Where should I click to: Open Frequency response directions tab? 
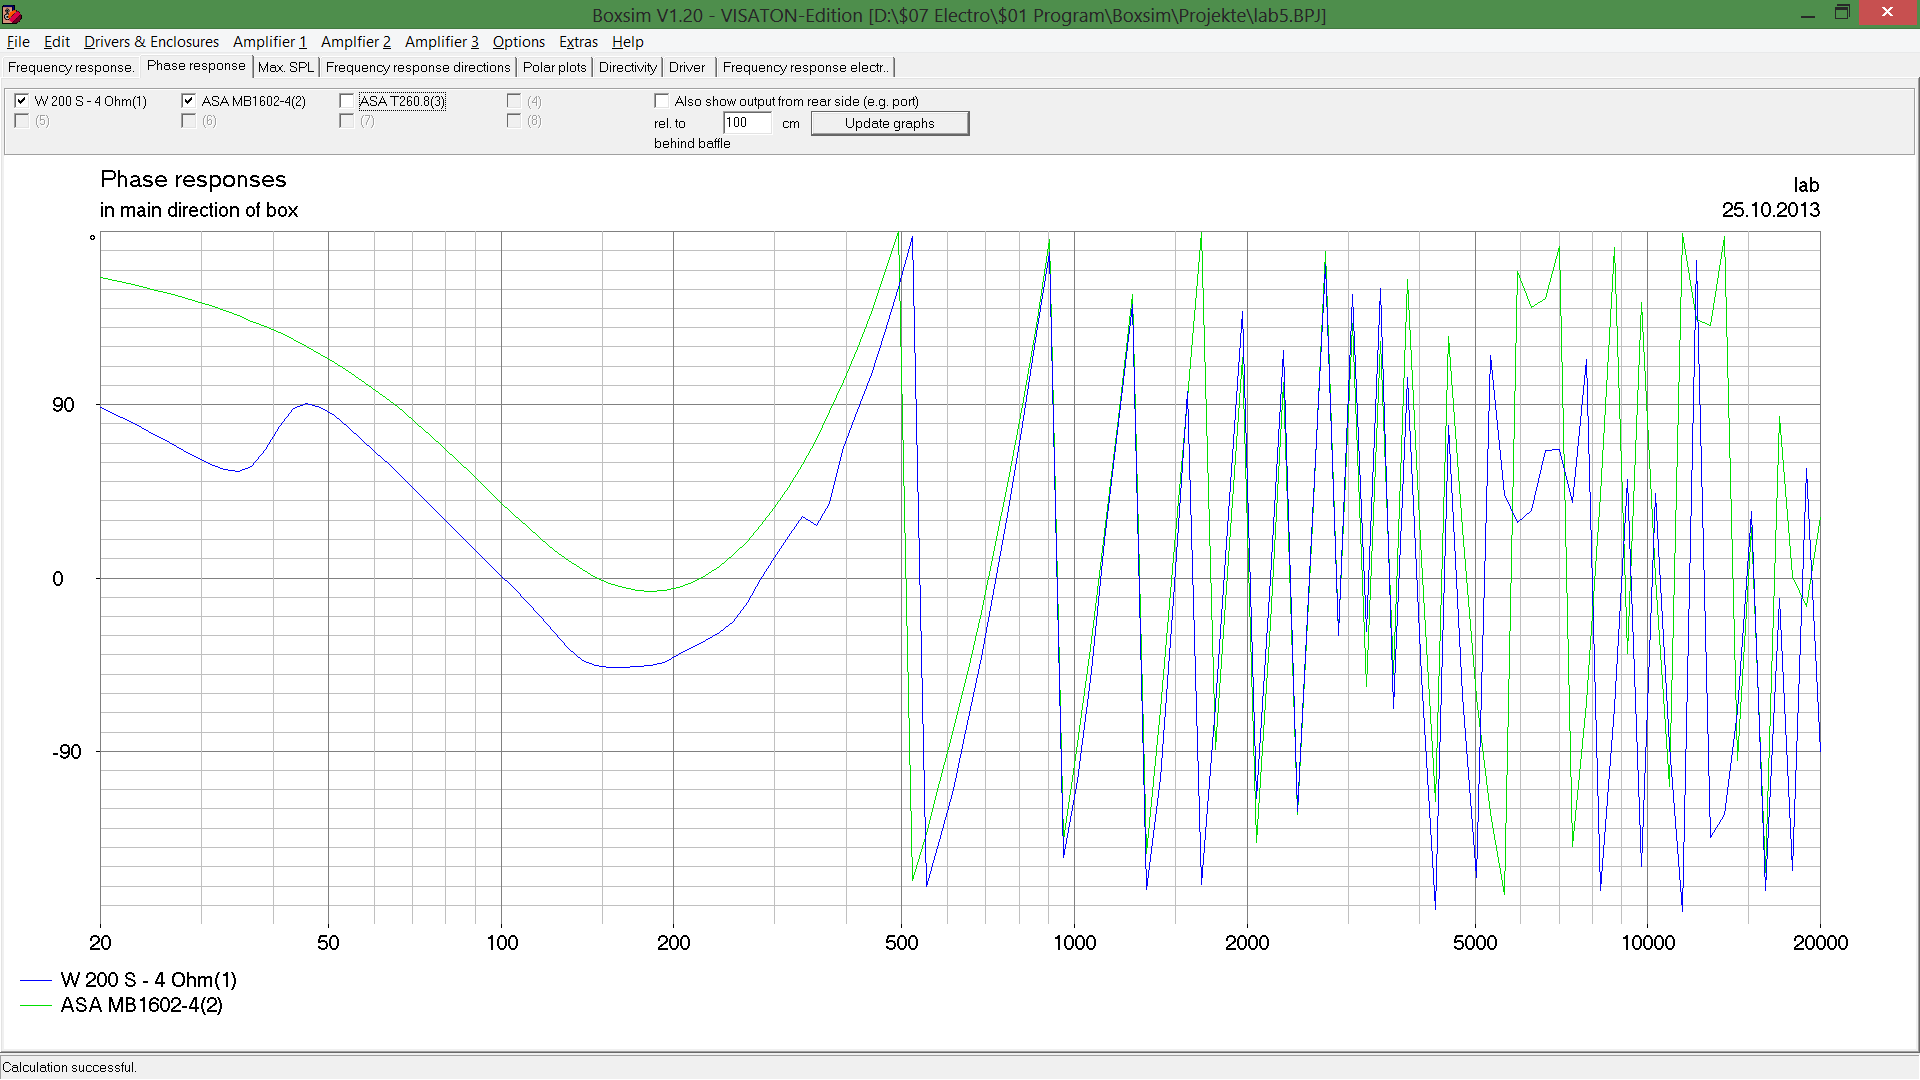click(417, 67)
